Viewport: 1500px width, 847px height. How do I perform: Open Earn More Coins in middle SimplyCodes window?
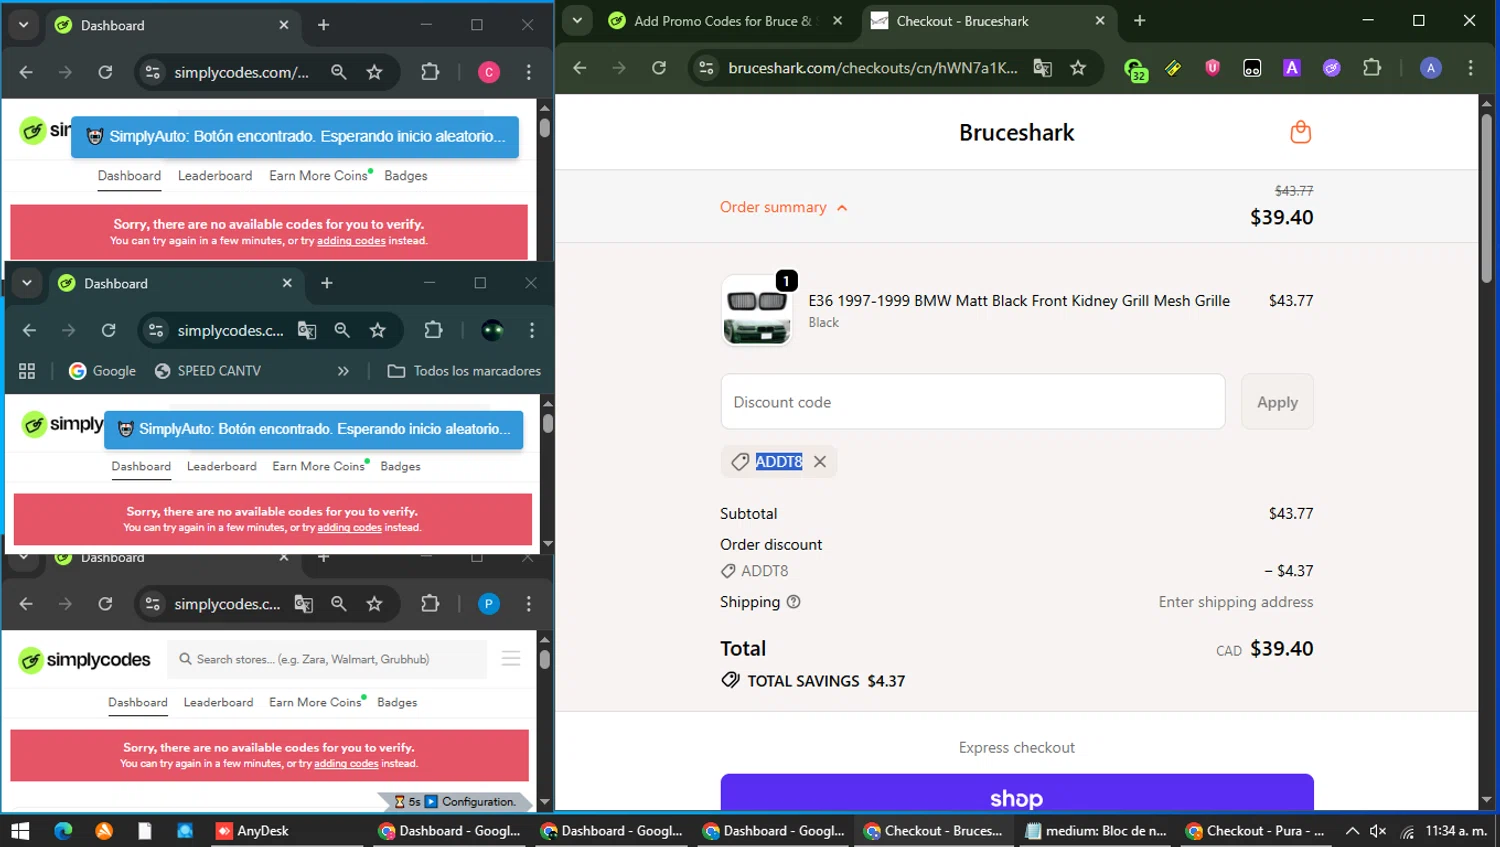[319, 466]
